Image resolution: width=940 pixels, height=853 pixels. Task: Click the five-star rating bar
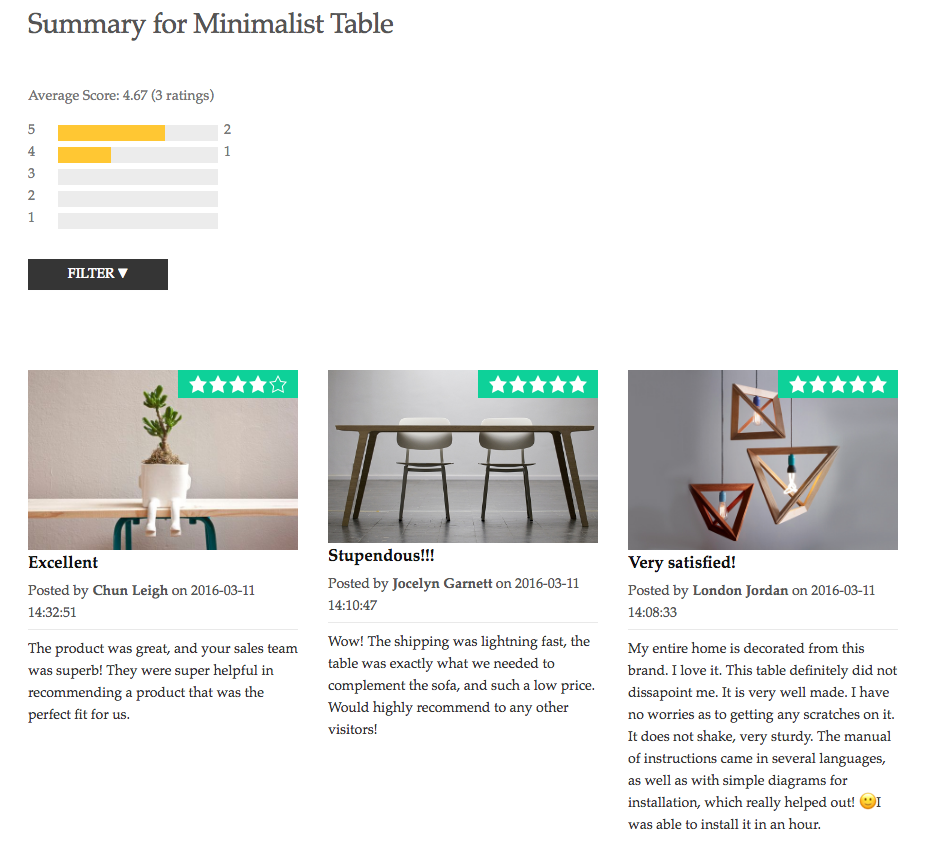tap(138, 132)
